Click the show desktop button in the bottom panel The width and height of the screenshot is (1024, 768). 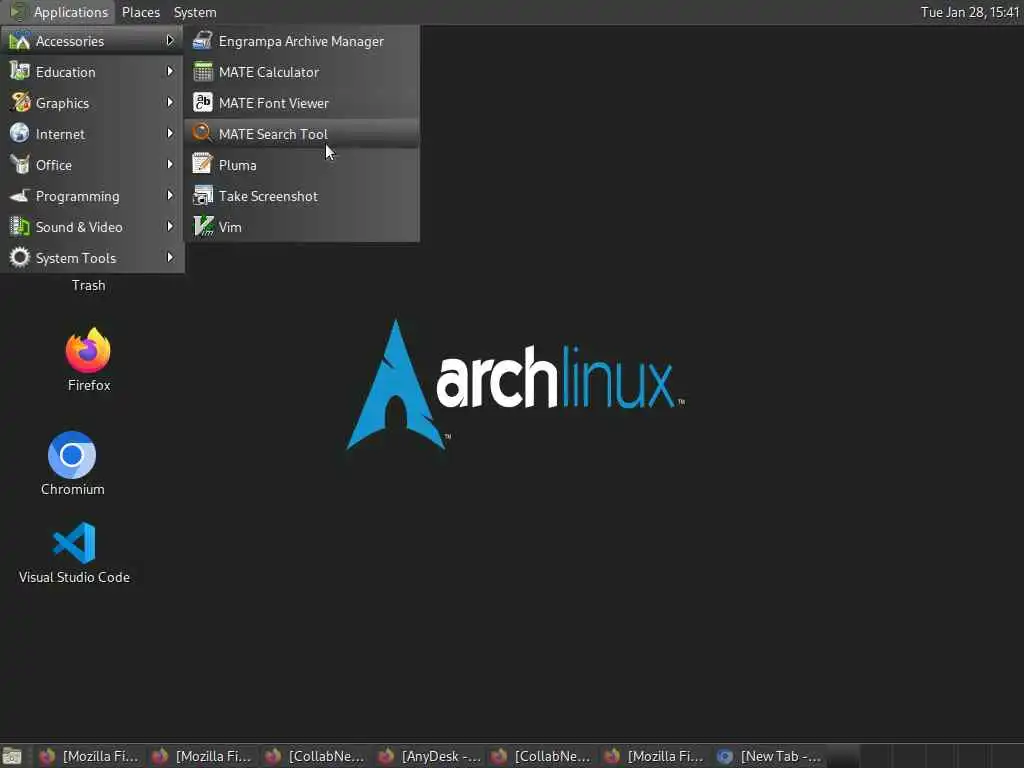pos(12,756)
